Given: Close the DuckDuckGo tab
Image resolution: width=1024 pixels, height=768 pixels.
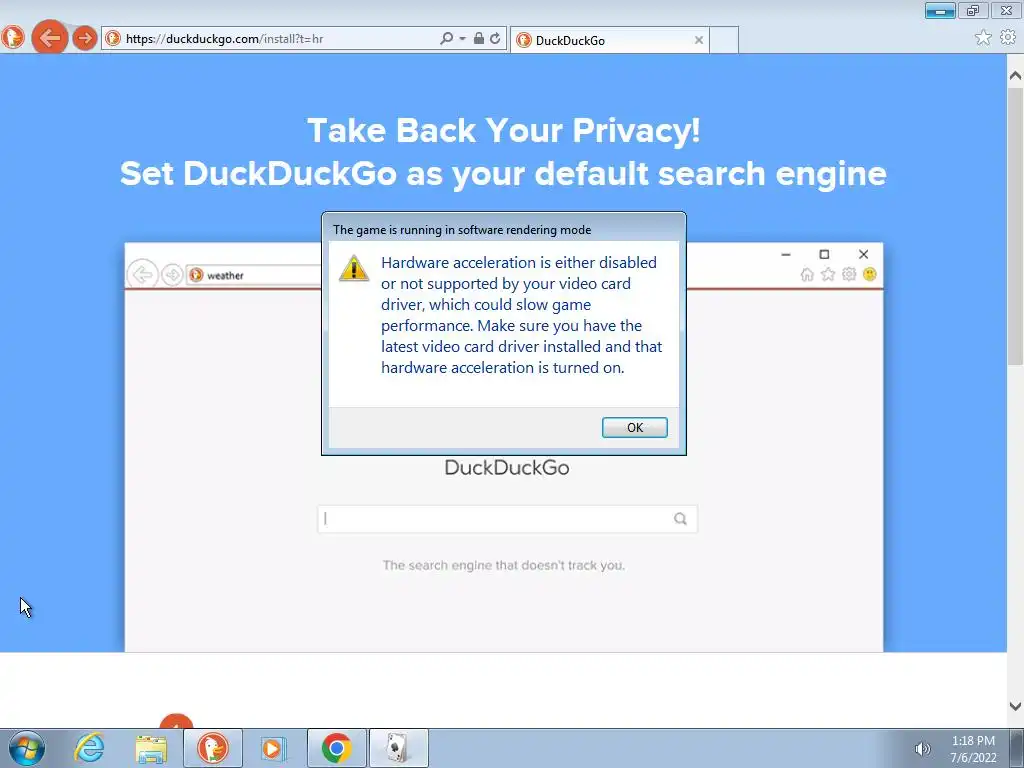Looking at the screenshot, I should click(699, 40).
